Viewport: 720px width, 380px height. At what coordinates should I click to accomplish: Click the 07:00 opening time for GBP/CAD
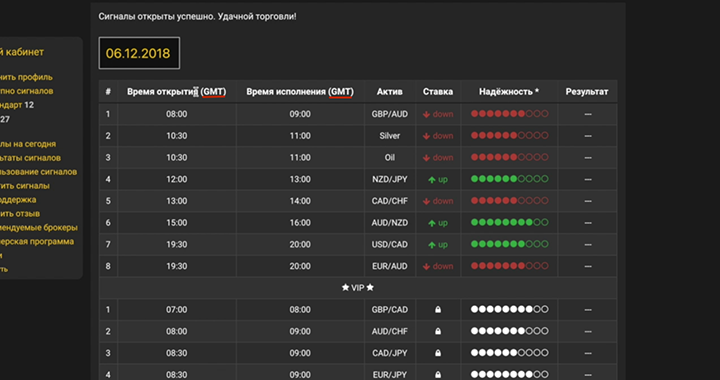(x=177, y=310)
